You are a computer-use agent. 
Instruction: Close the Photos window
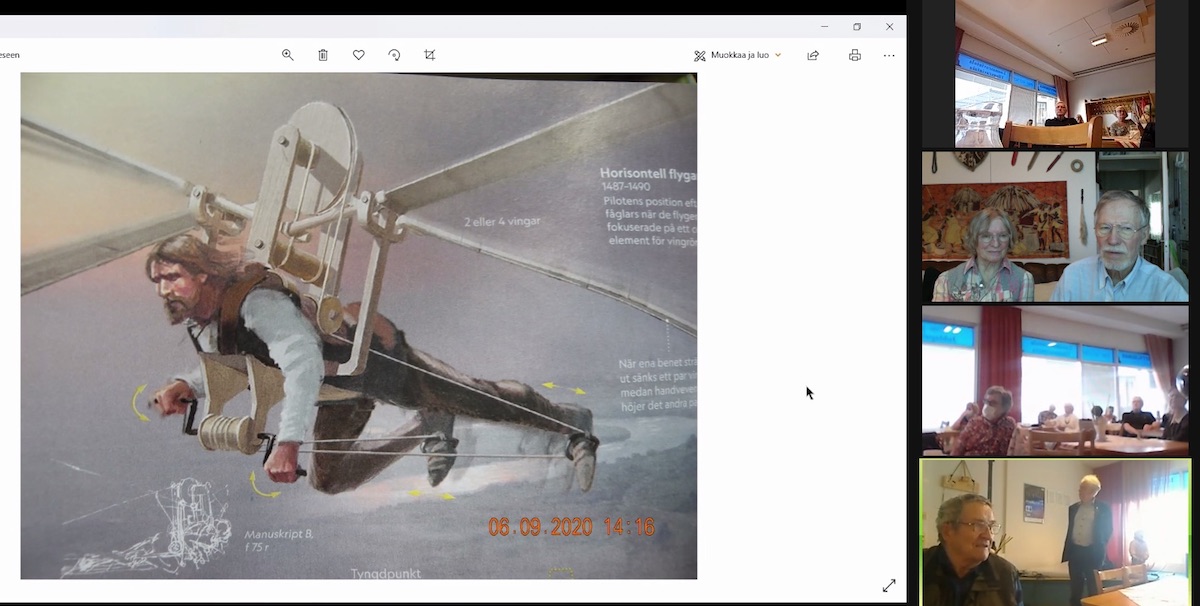click(889, 27)
